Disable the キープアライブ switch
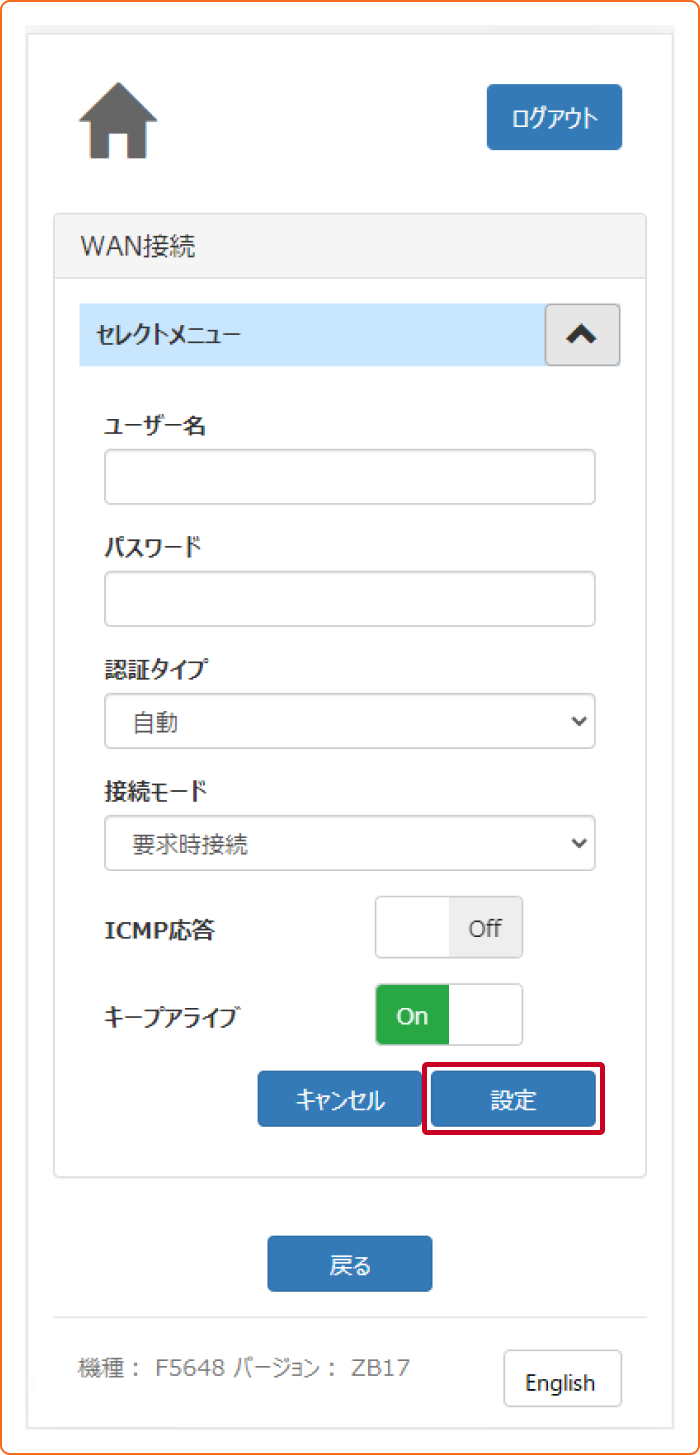700x1455 pixels. (448, 1014)
